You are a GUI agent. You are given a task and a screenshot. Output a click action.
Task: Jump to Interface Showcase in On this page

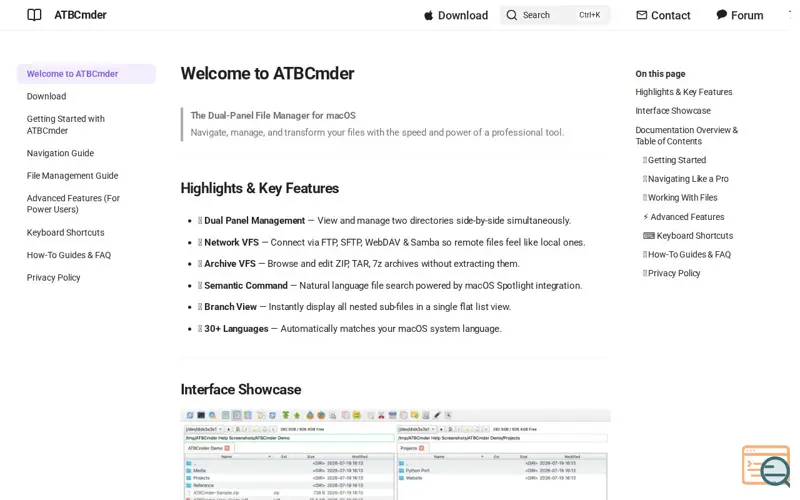673,111
